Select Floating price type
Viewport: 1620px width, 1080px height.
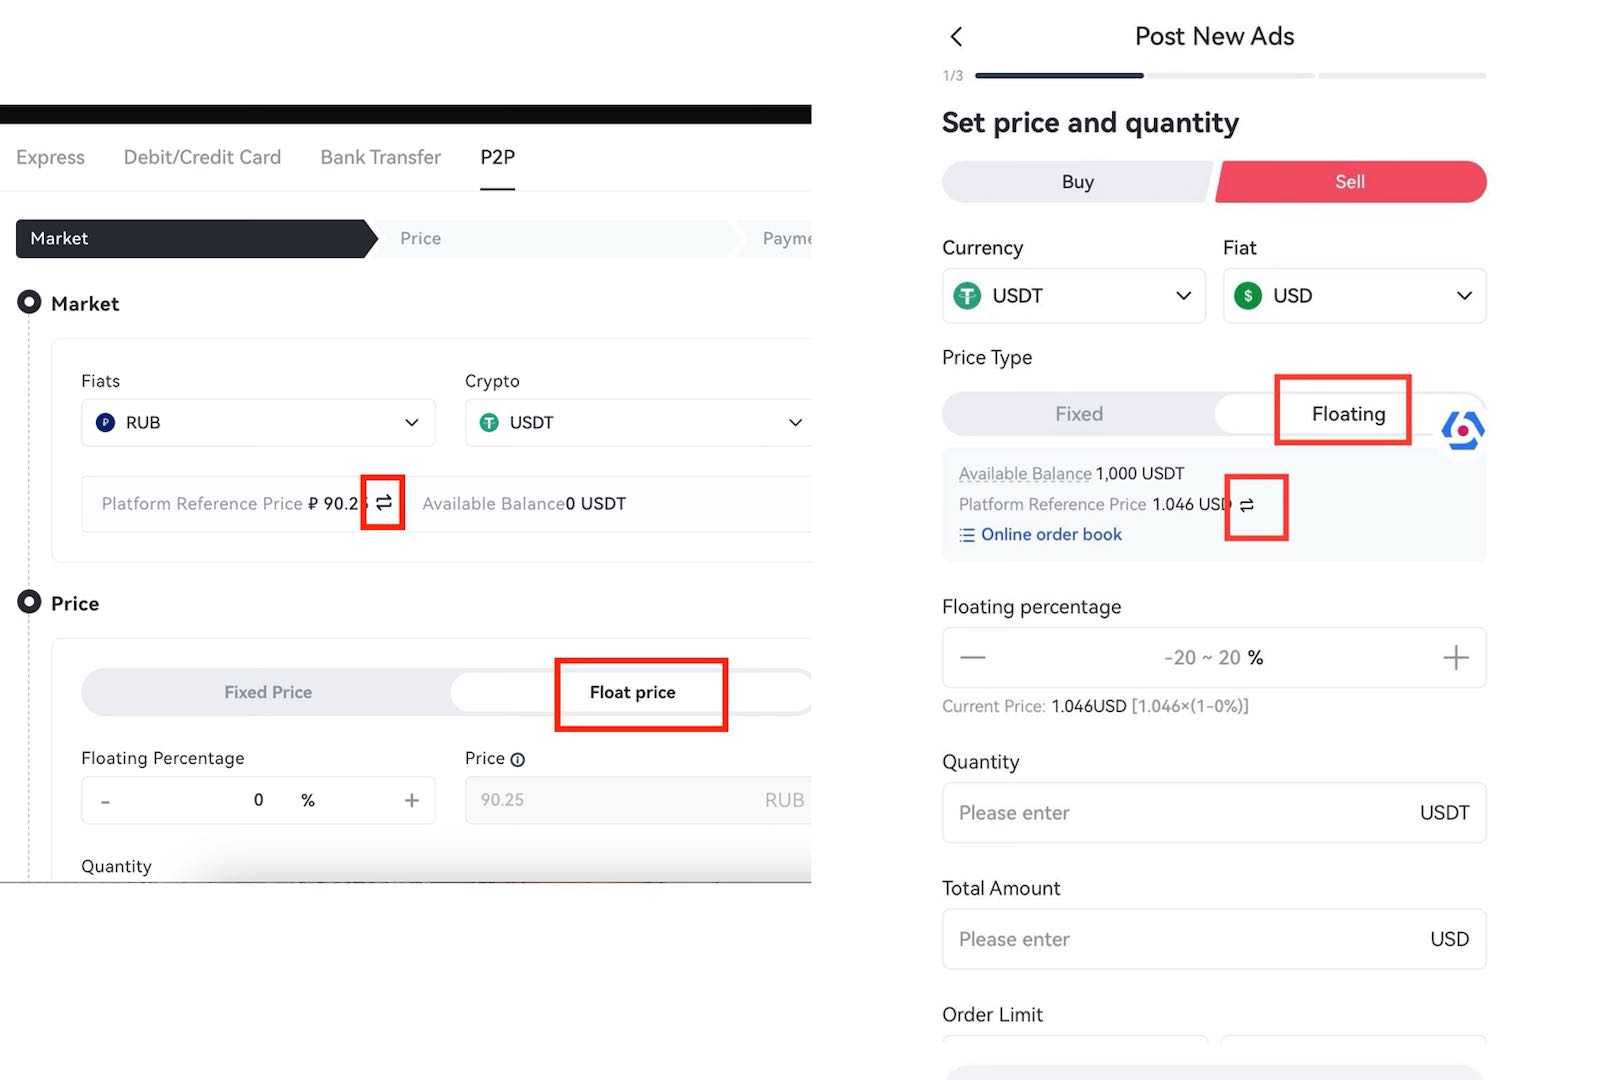coord(1347,414)
